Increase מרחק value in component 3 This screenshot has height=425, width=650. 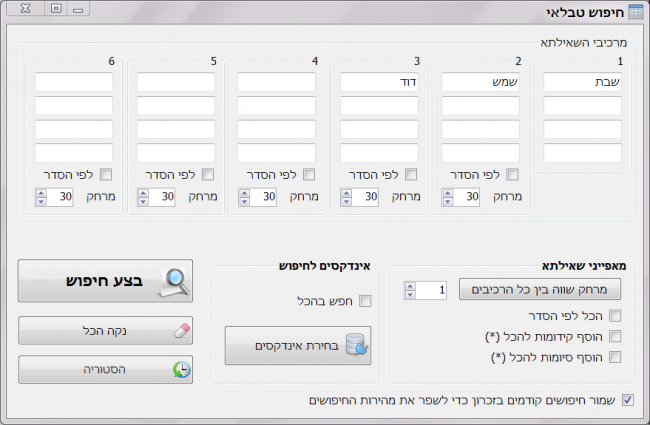(x=346, y=193)
